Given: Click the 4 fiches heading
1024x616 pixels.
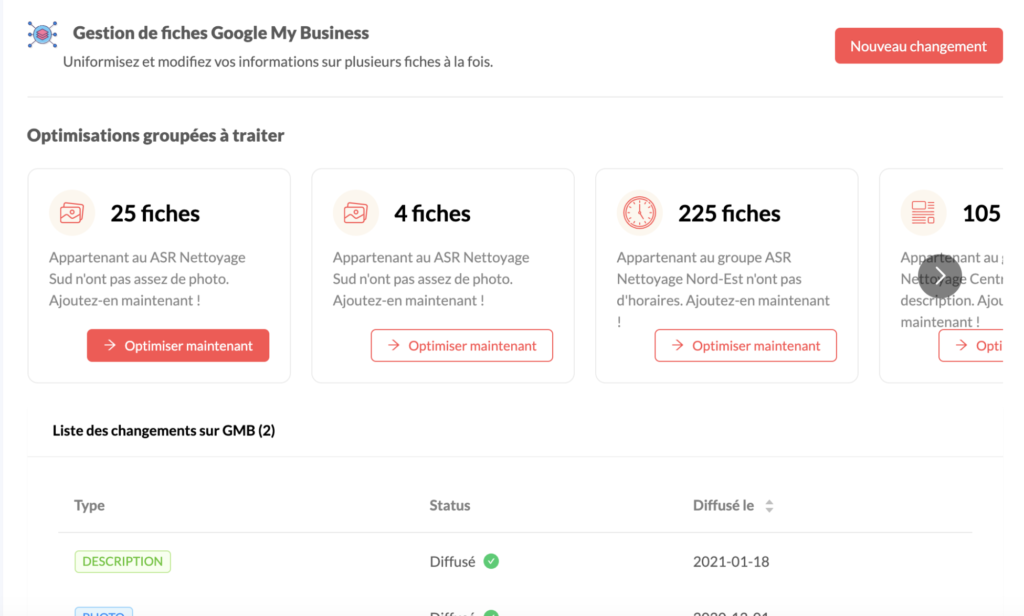Looking at the screenshot, I should pyautogui.click(x=432, y=214).
